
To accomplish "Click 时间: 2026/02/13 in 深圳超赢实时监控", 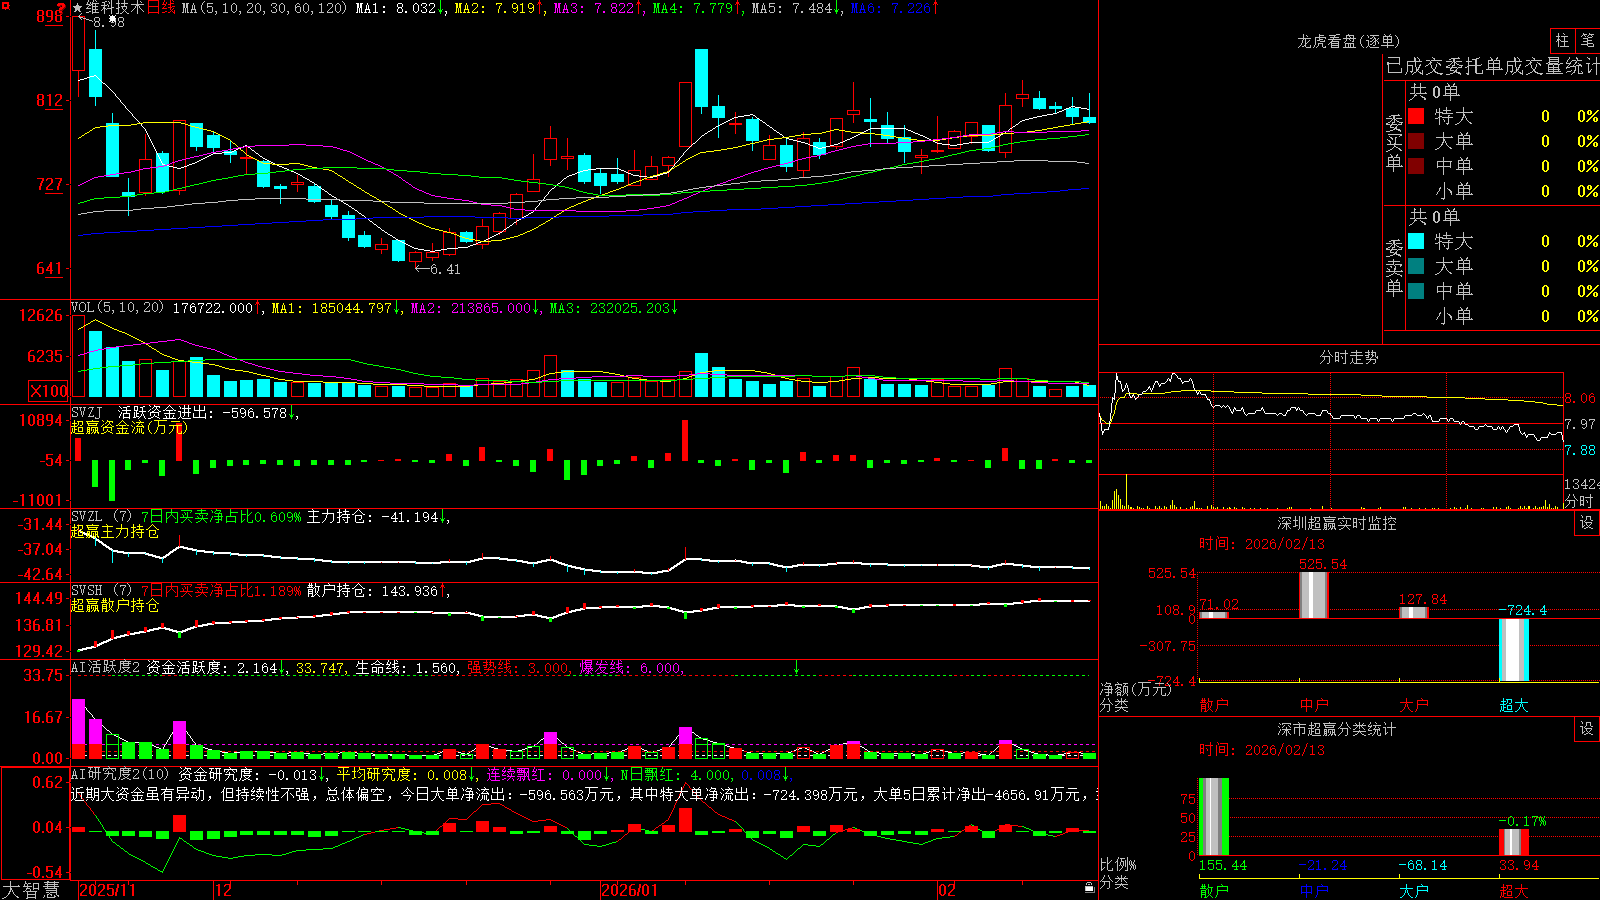I will coord(1262,544).
